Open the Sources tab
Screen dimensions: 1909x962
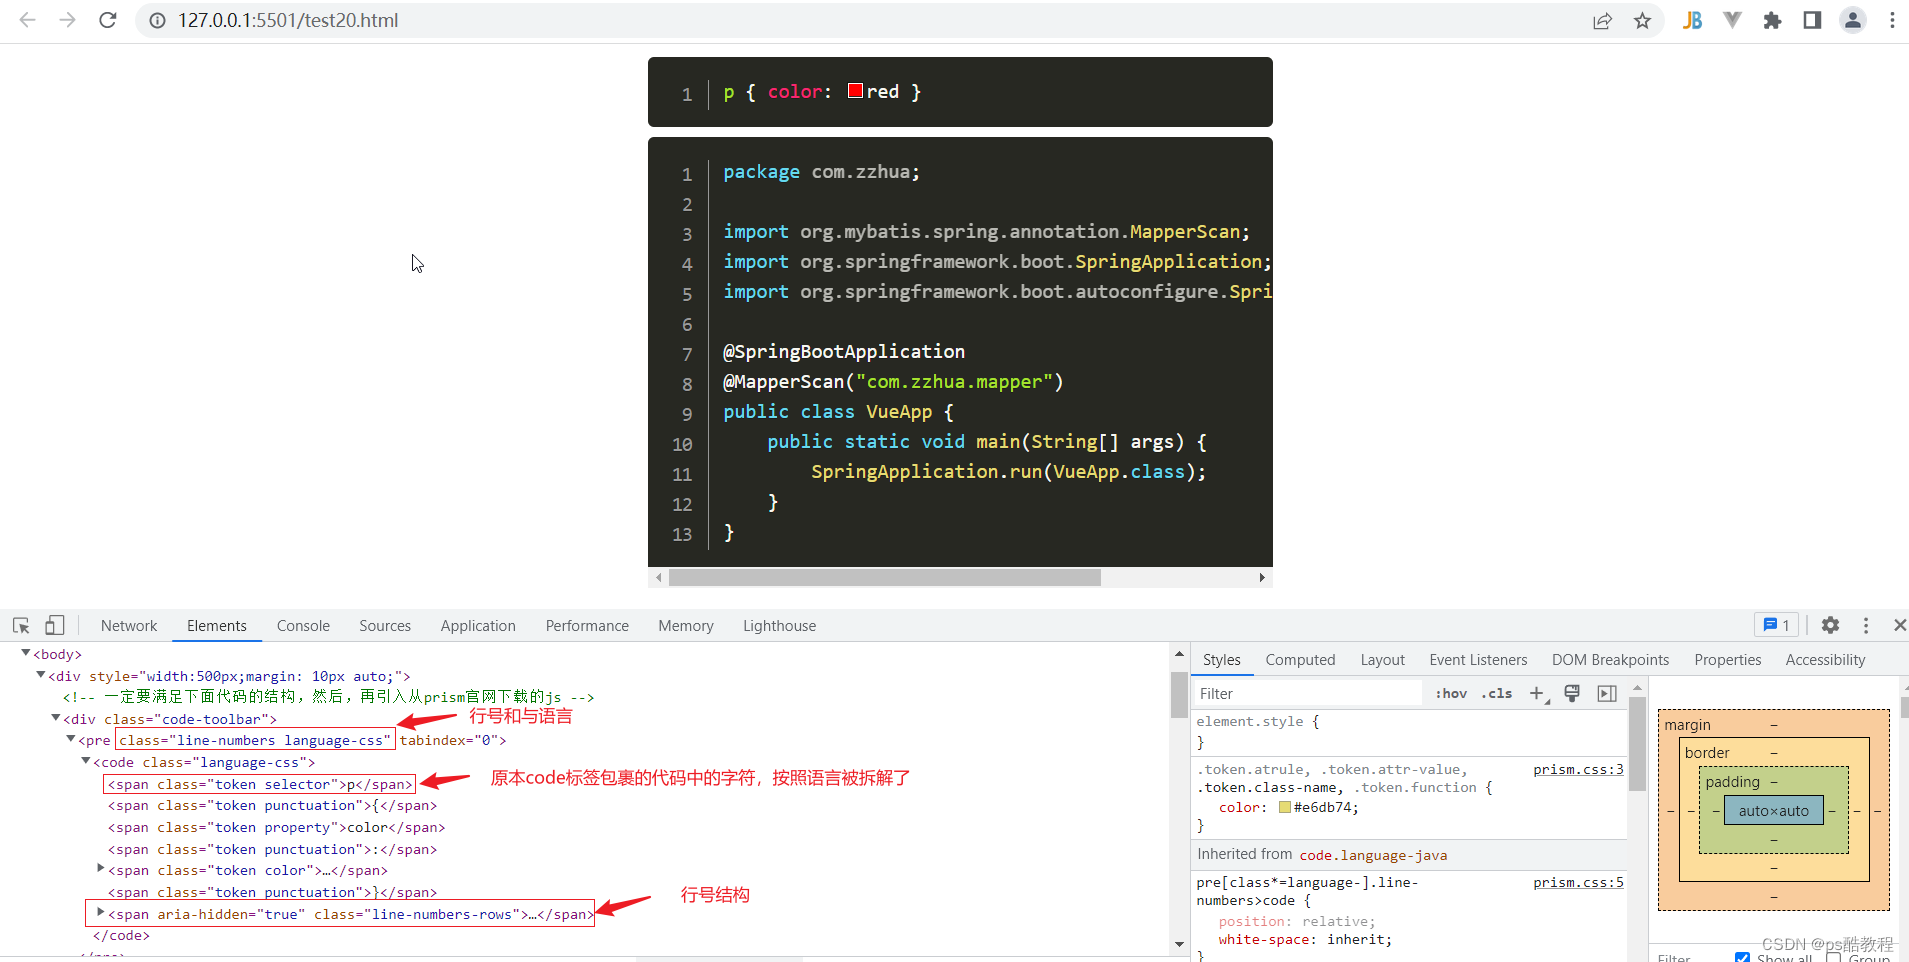point(385,625)
